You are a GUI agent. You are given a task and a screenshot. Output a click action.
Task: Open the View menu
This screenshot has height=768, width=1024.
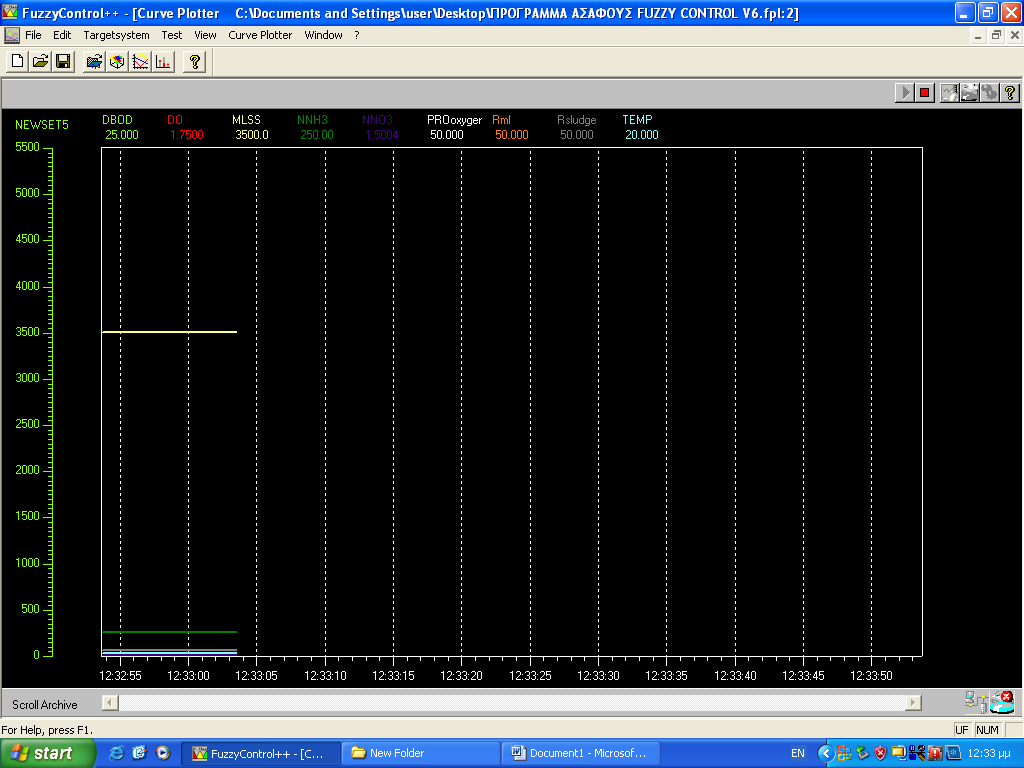205,35
